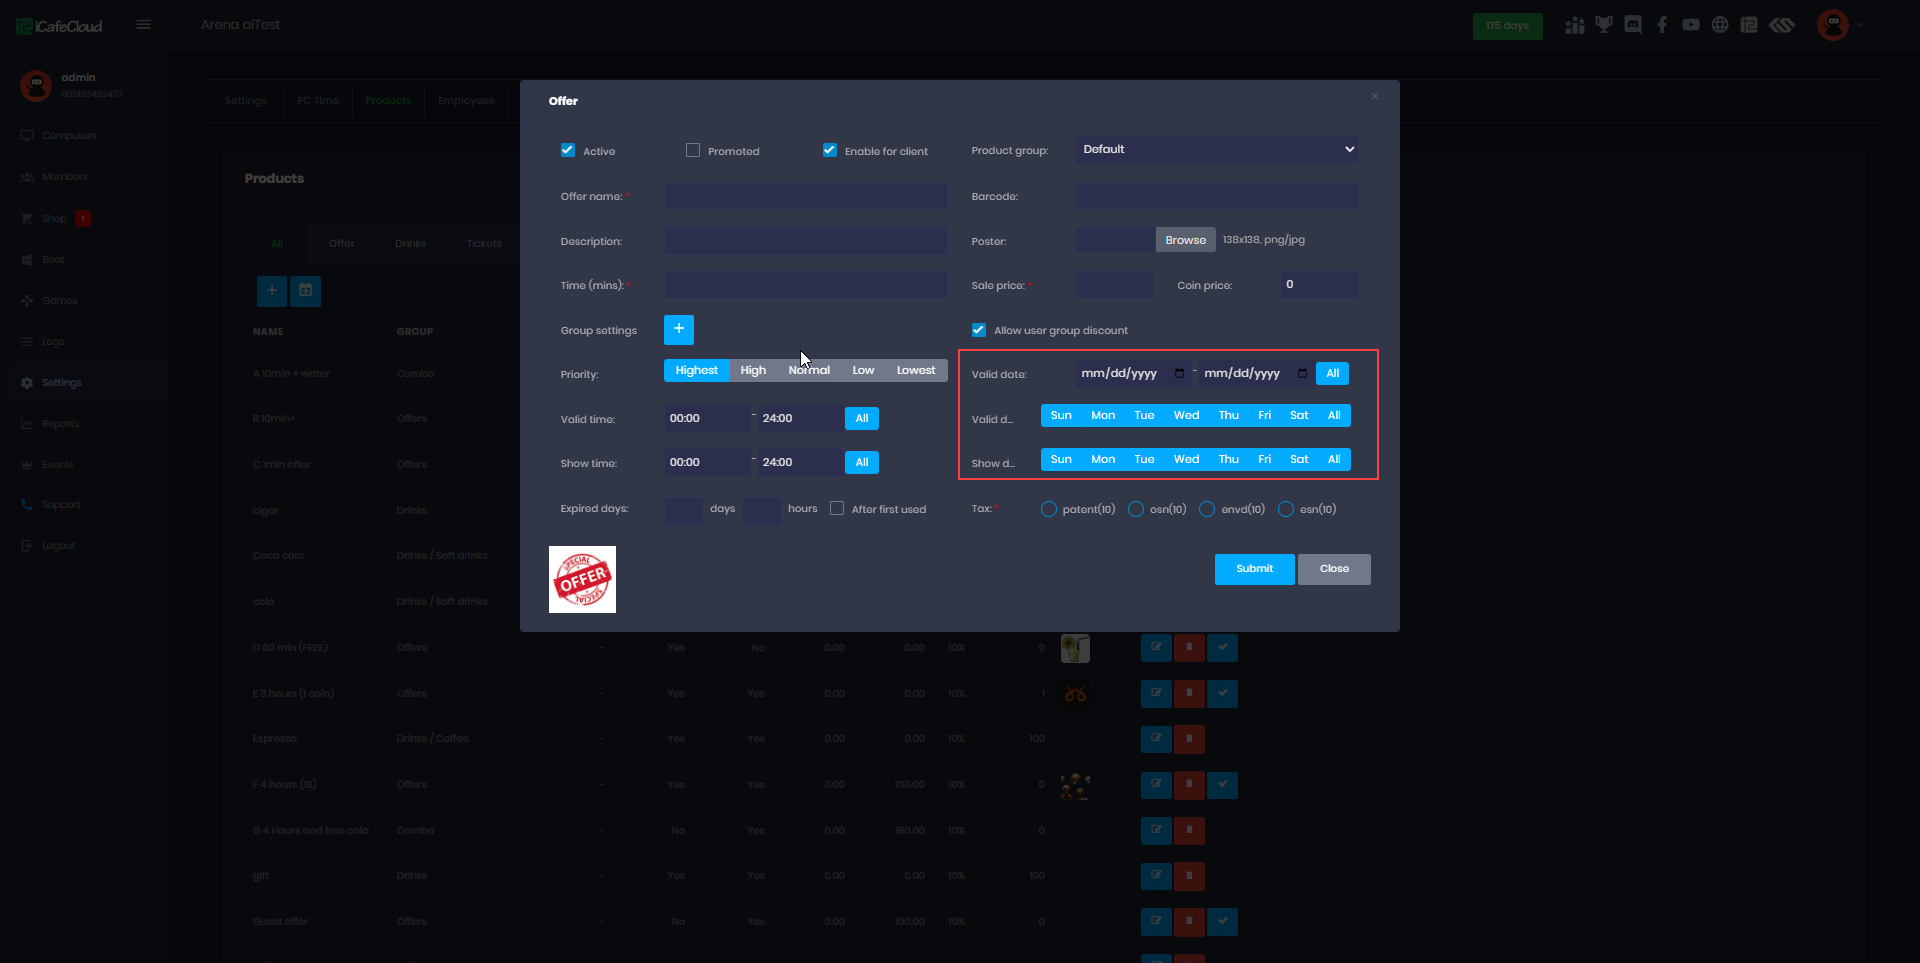Set priority to Highest

(x=696, y=370)
